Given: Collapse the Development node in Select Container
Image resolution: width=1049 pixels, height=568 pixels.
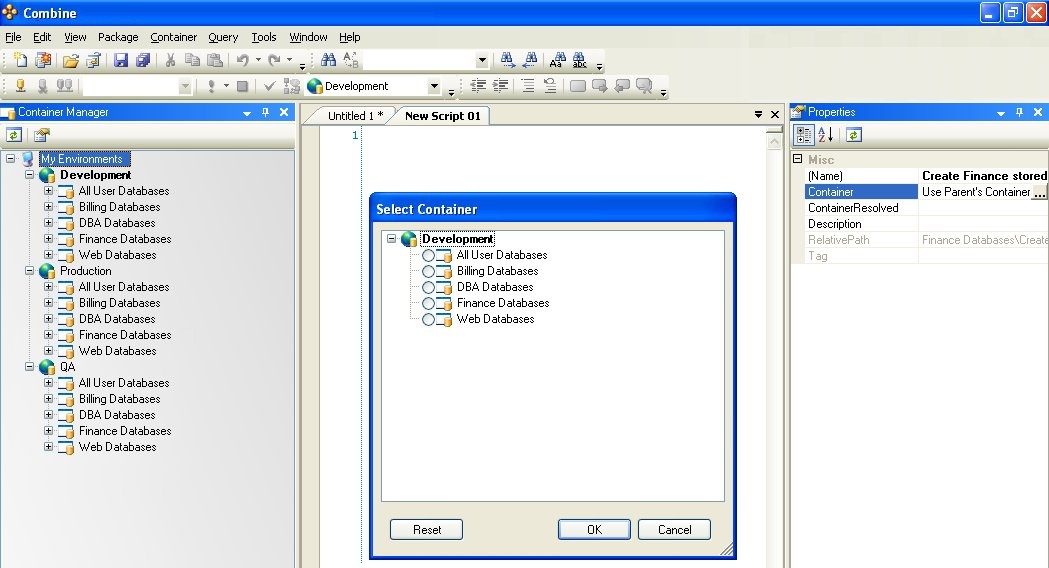Looking at the screenshot, I should 392,239.
